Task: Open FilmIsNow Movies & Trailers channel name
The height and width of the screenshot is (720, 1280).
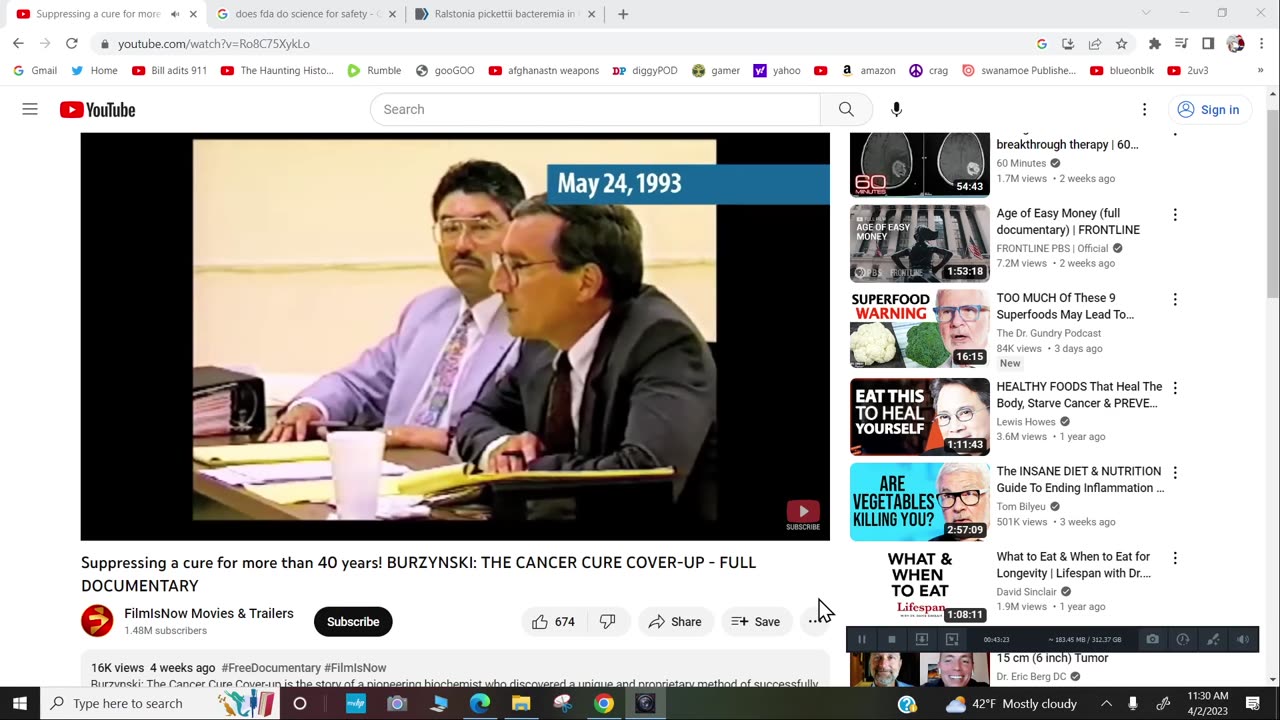Action: 209,613
